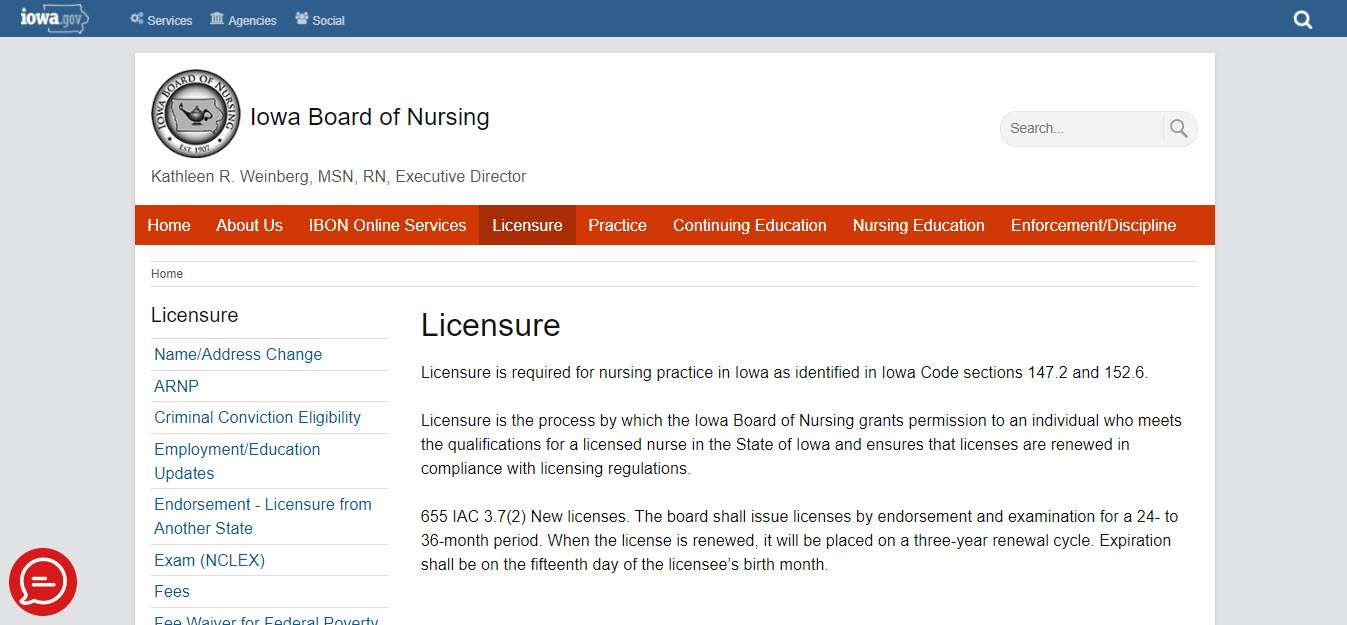
Task: Open the Nursing Education tab
Action: click(918, 225)
